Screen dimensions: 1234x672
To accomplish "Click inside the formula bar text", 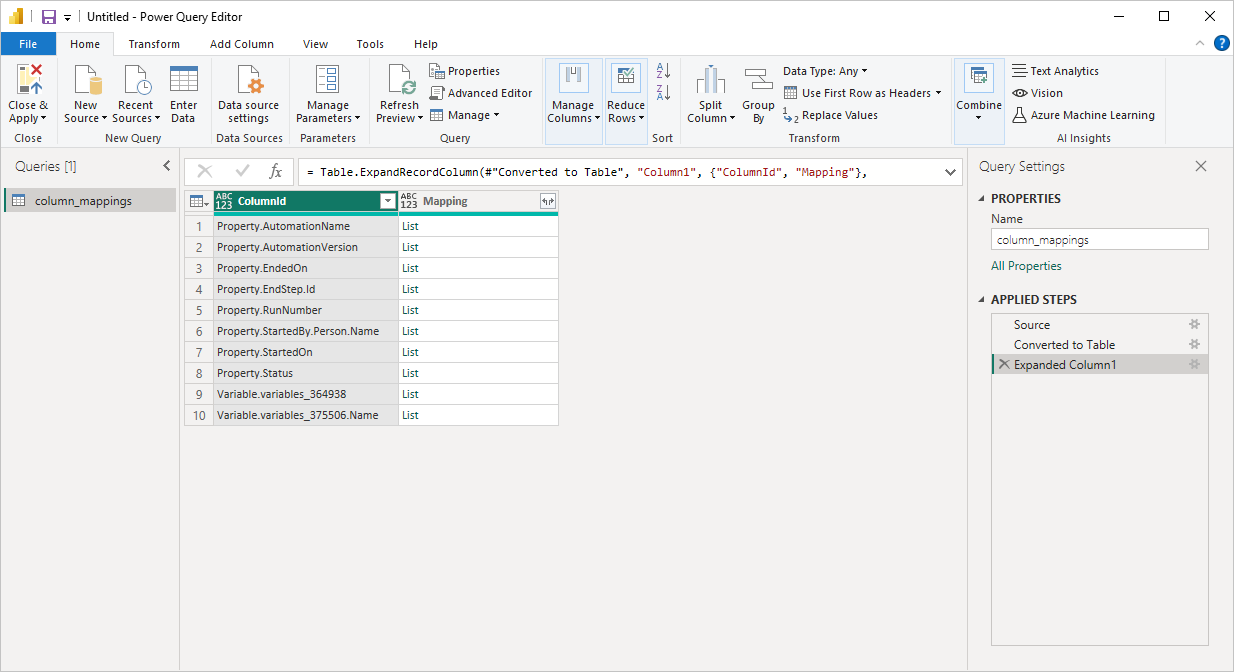I will coord(619,172).
